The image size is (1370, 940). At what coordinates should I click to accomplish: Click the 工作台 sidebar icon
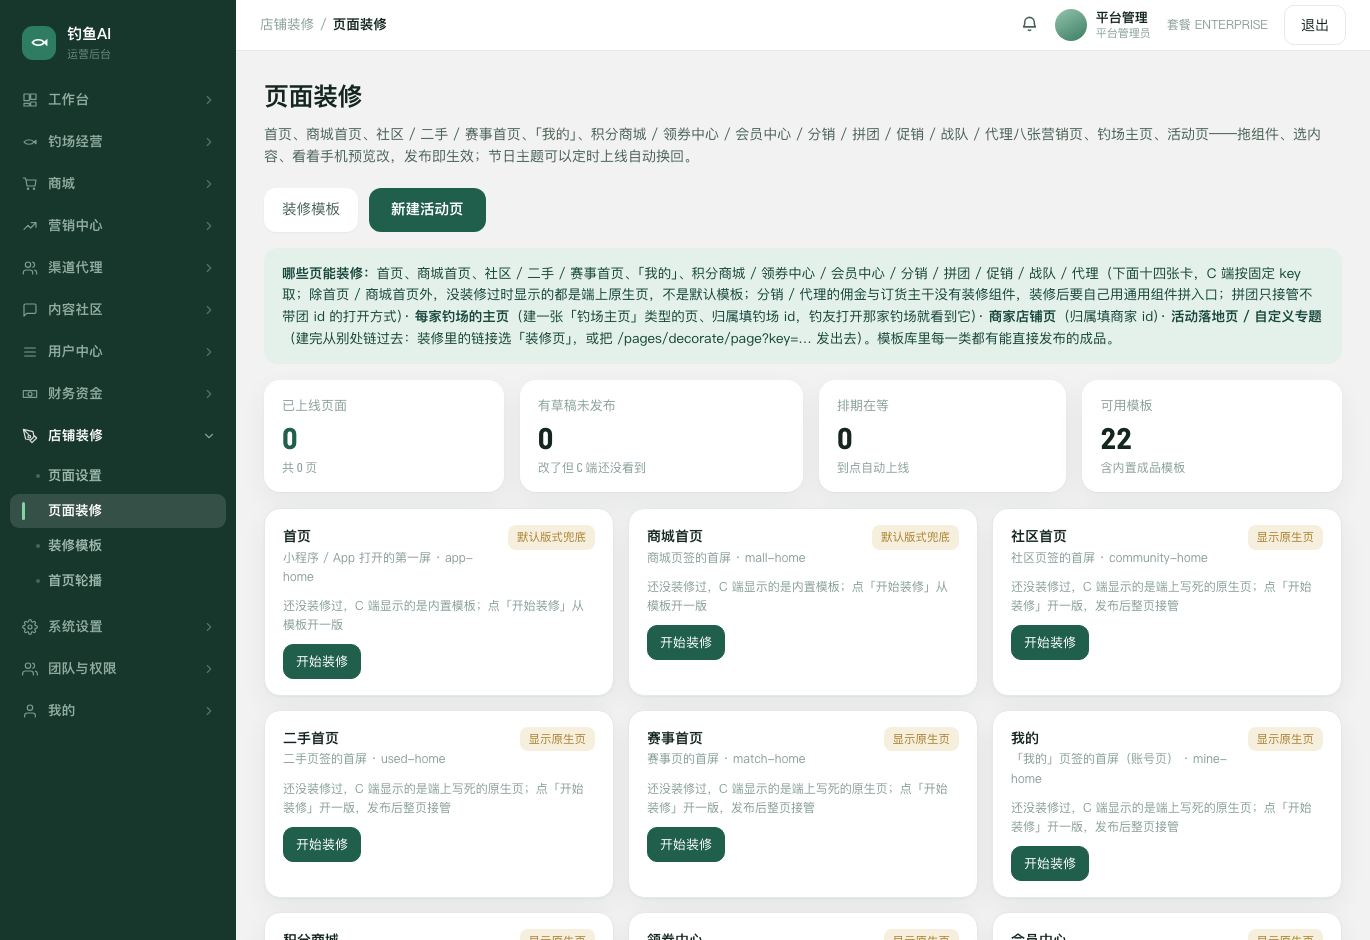[30, 100]
